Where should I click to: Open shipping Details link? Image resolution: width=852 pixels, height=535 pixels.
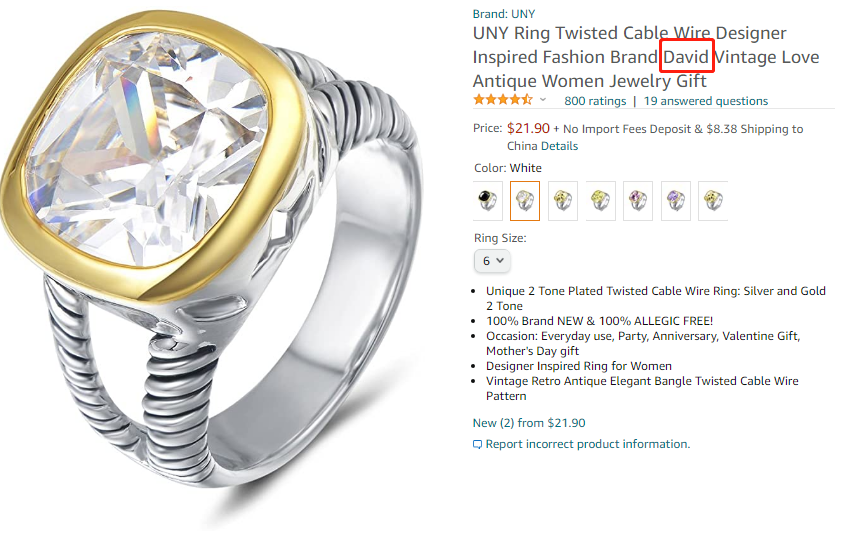coord(557,146)
